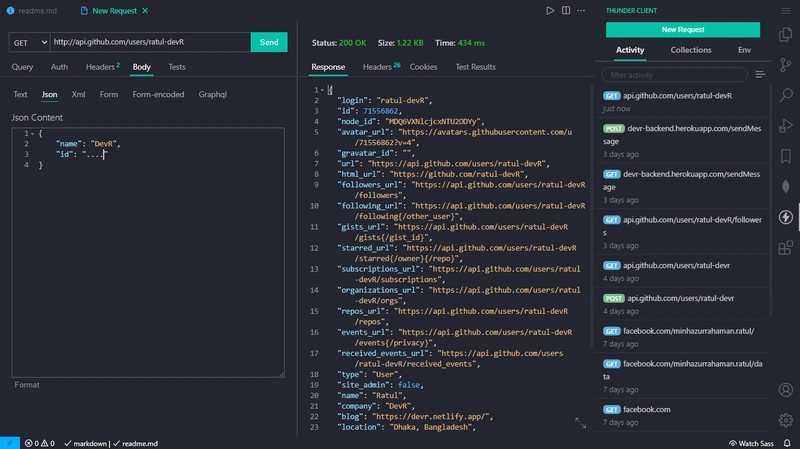Click the New Request button
Screen dimensions: 800x449
point(683,30)
